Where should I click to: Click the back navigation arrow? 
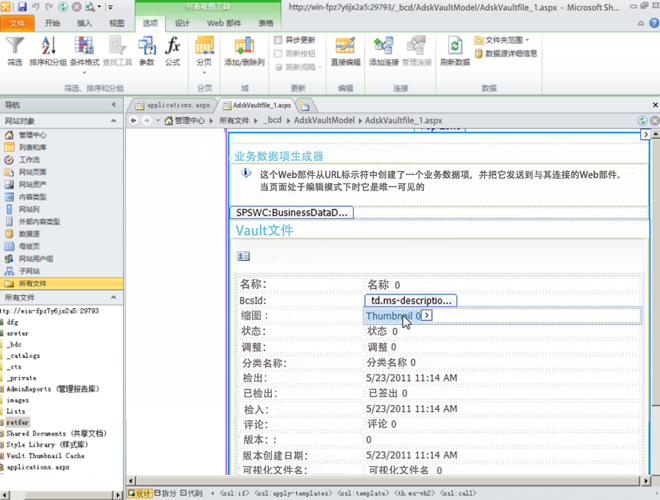134,121
